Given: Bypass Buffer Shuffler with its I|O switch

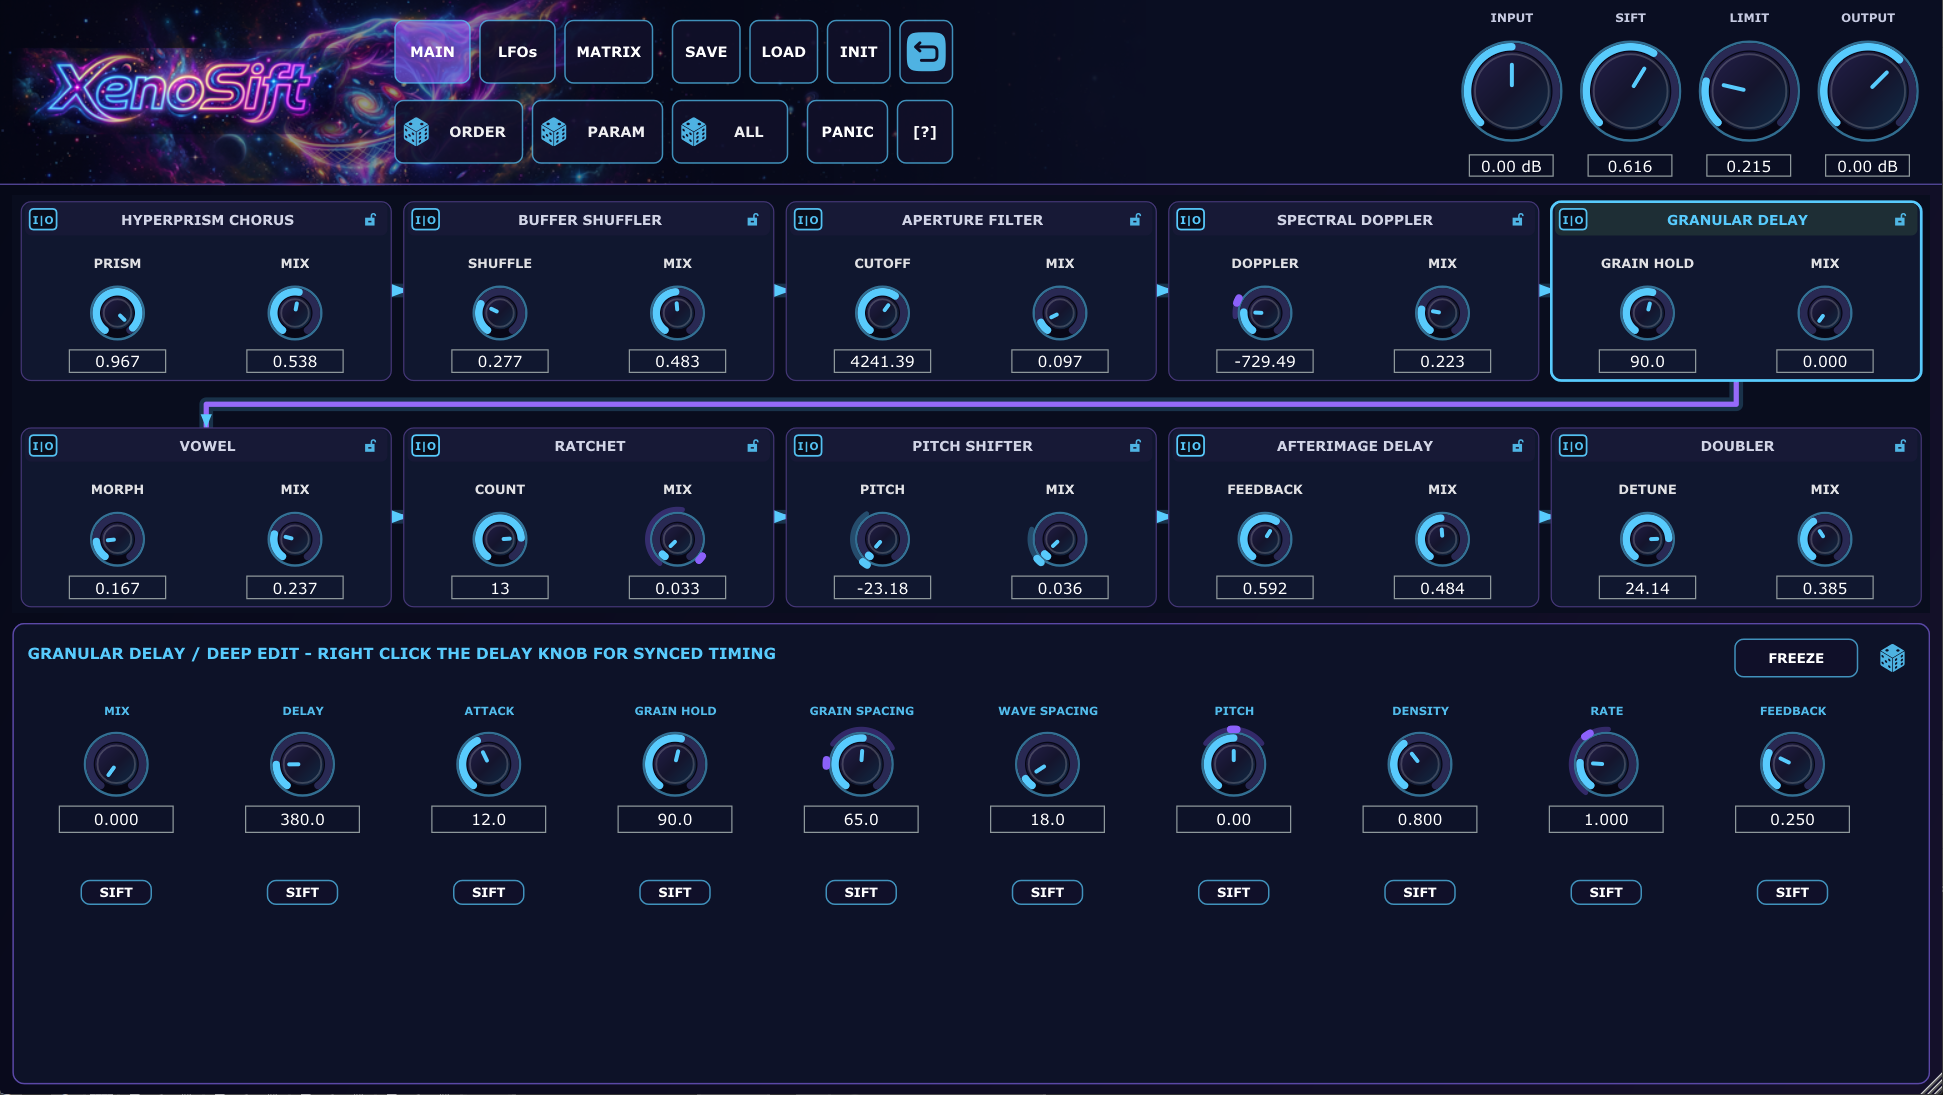Looking at the screenshot, I should 426,220.
